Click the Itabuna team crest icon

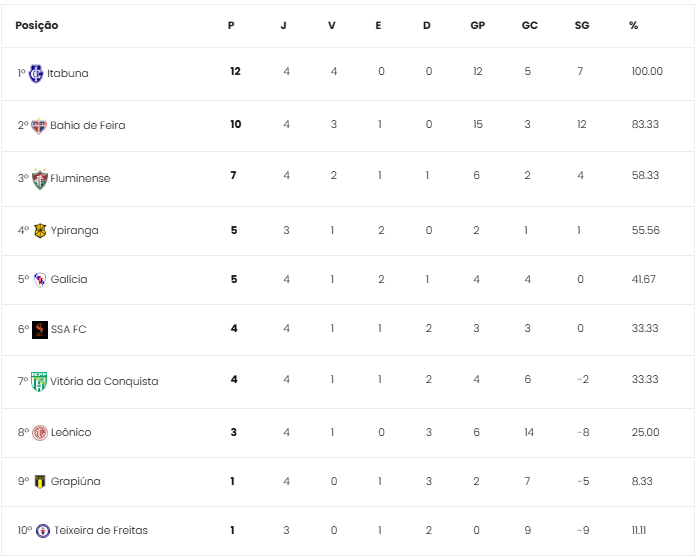[x=36, y=73]
